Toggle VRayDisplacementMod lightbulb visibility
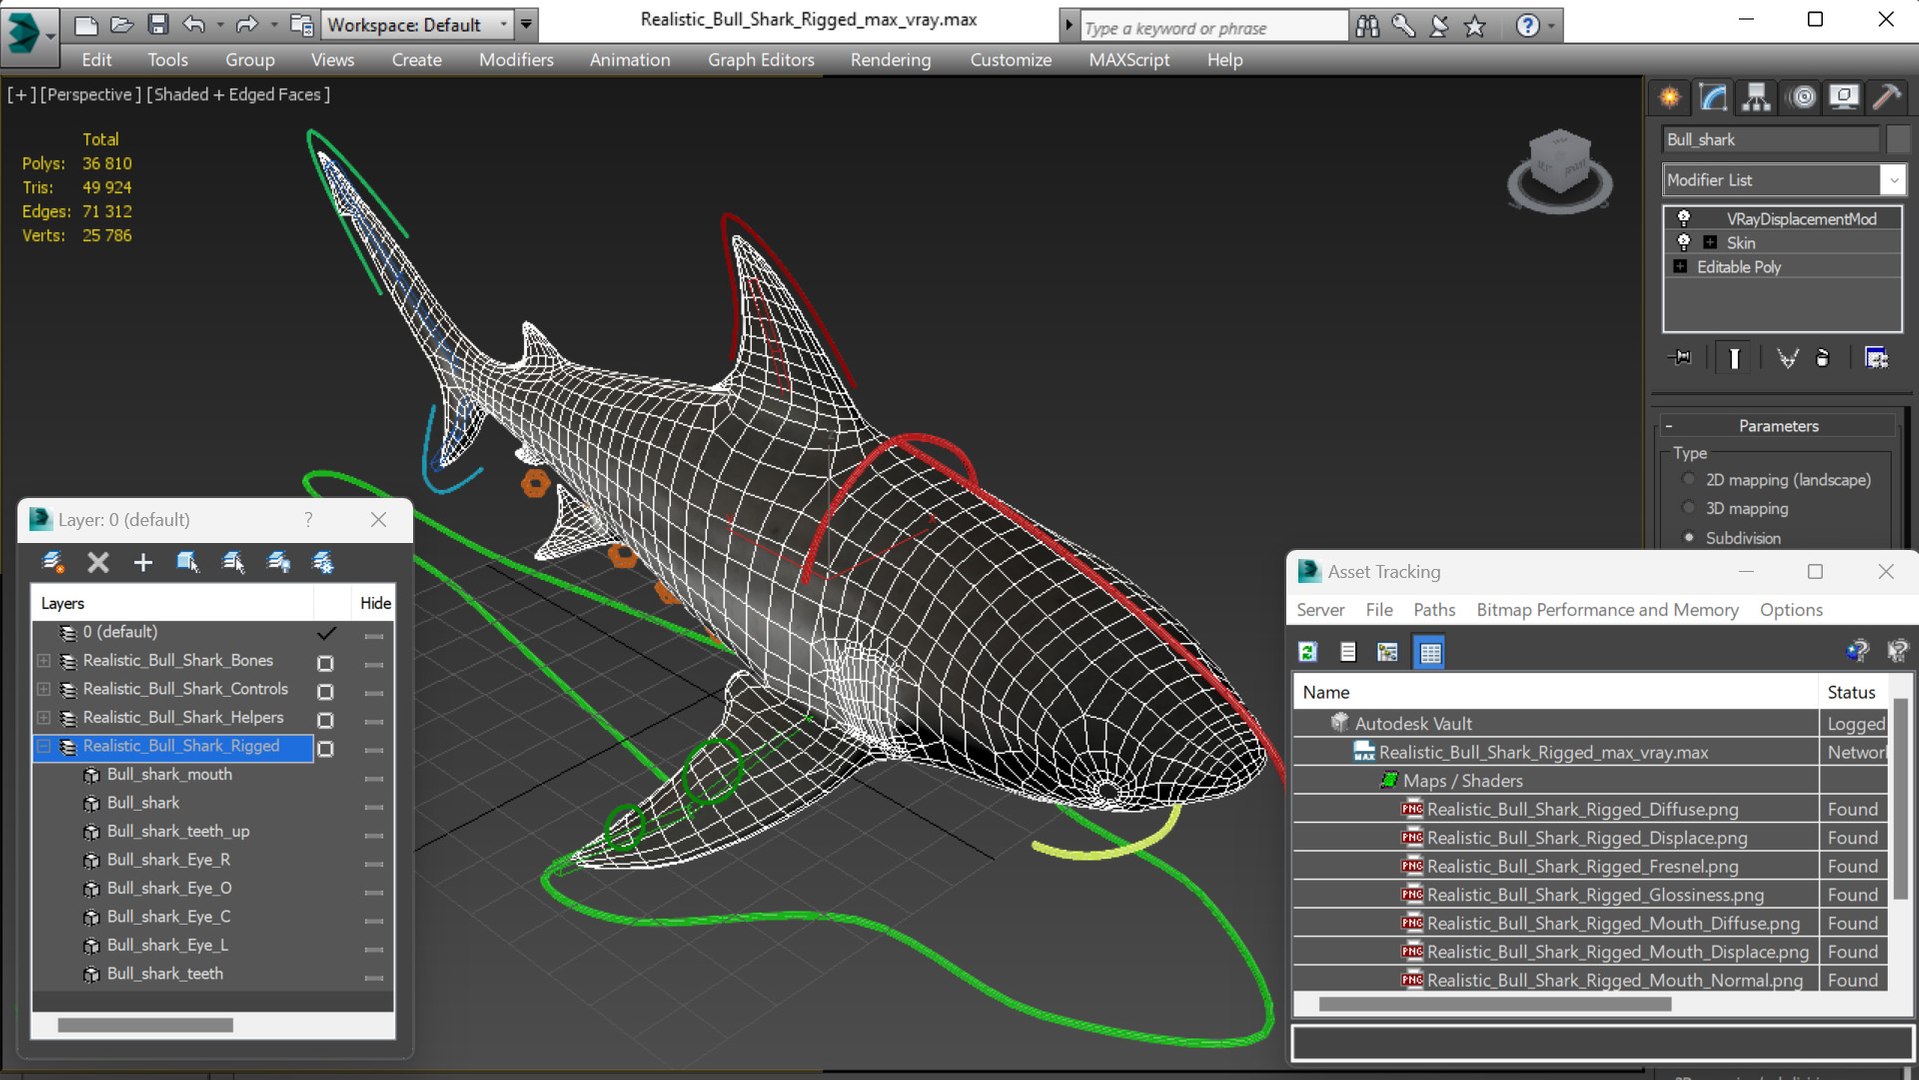Screen dimensions: 1919x1080 [x=1684, y=218]
